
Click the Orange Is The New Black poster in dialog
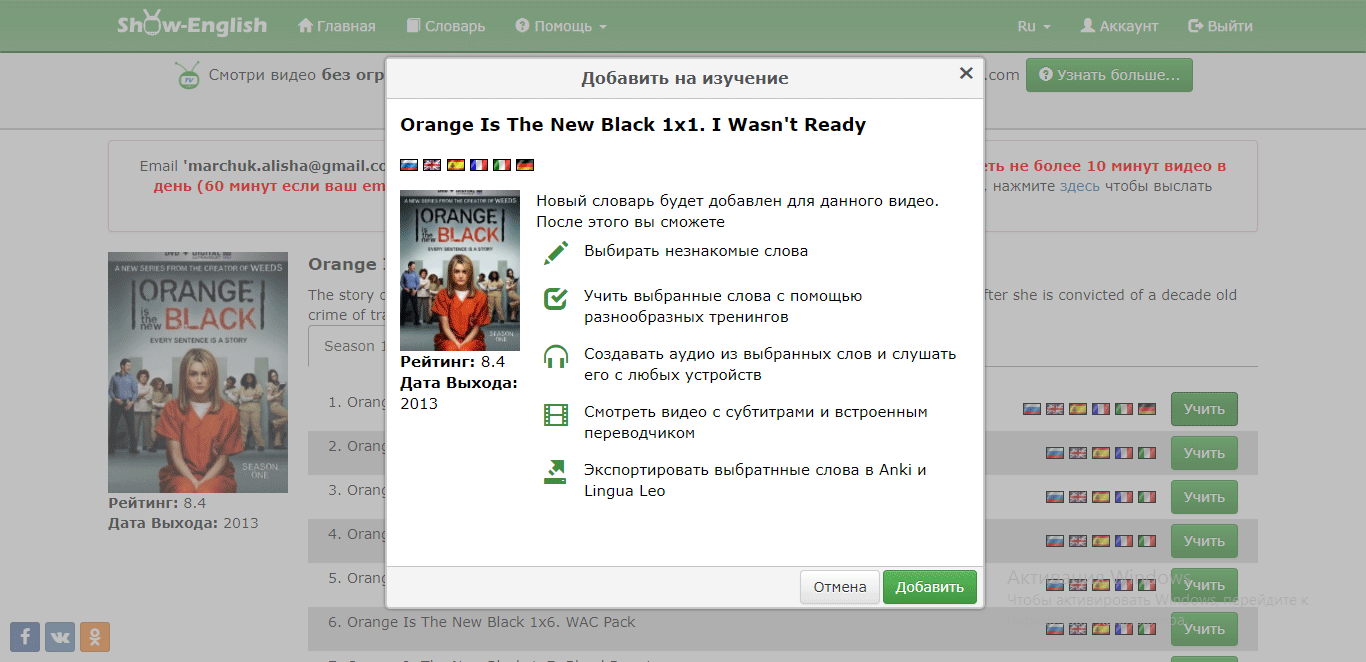(x=460, y=270)
